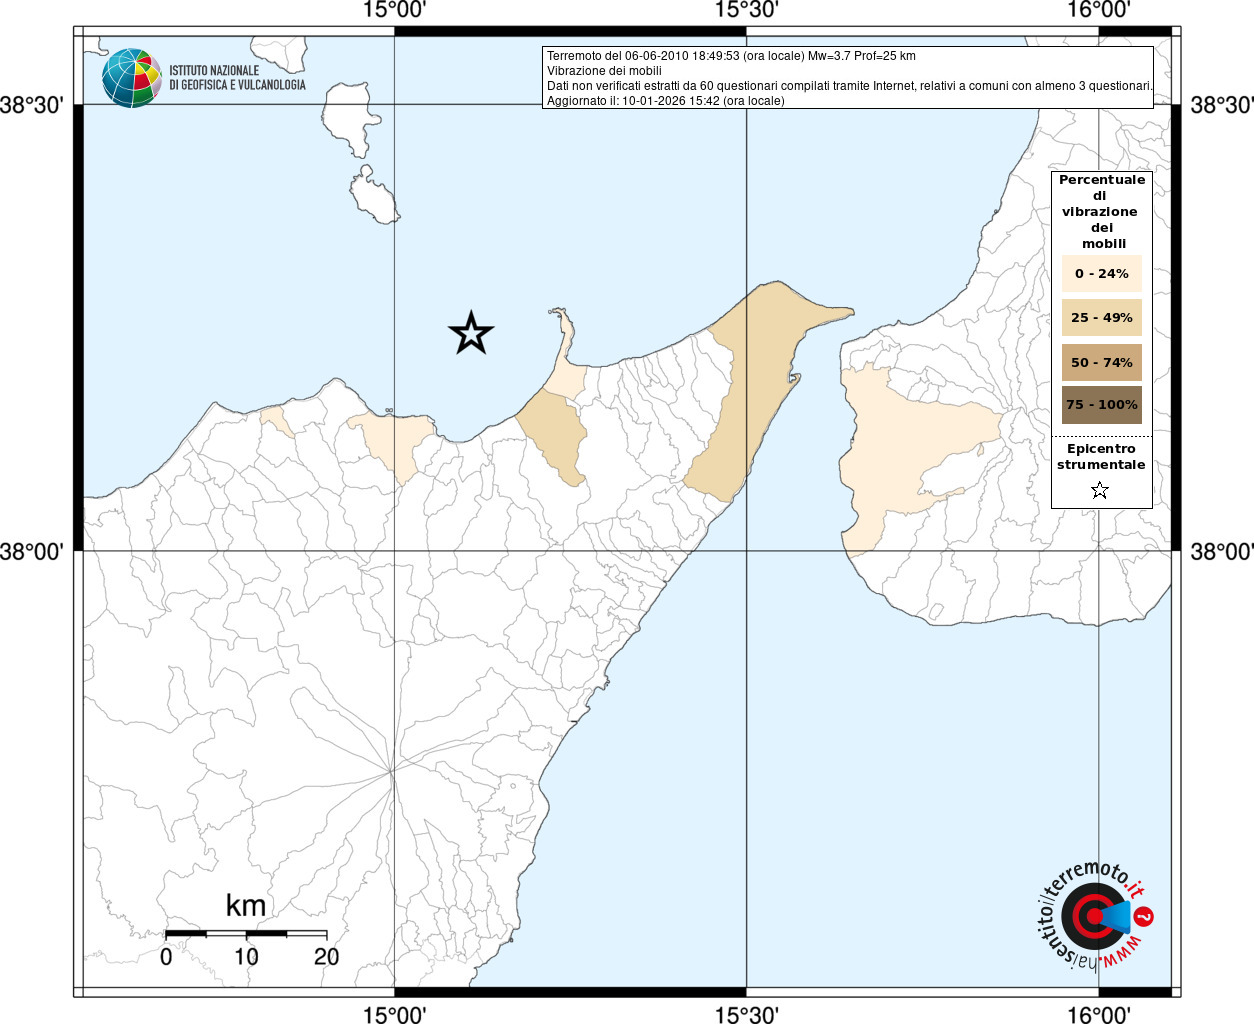Image resolution: width=1254 pixels, height=1024 pixels.
Task: Click the epicenter star on the sea
Action: pos(471,333)
